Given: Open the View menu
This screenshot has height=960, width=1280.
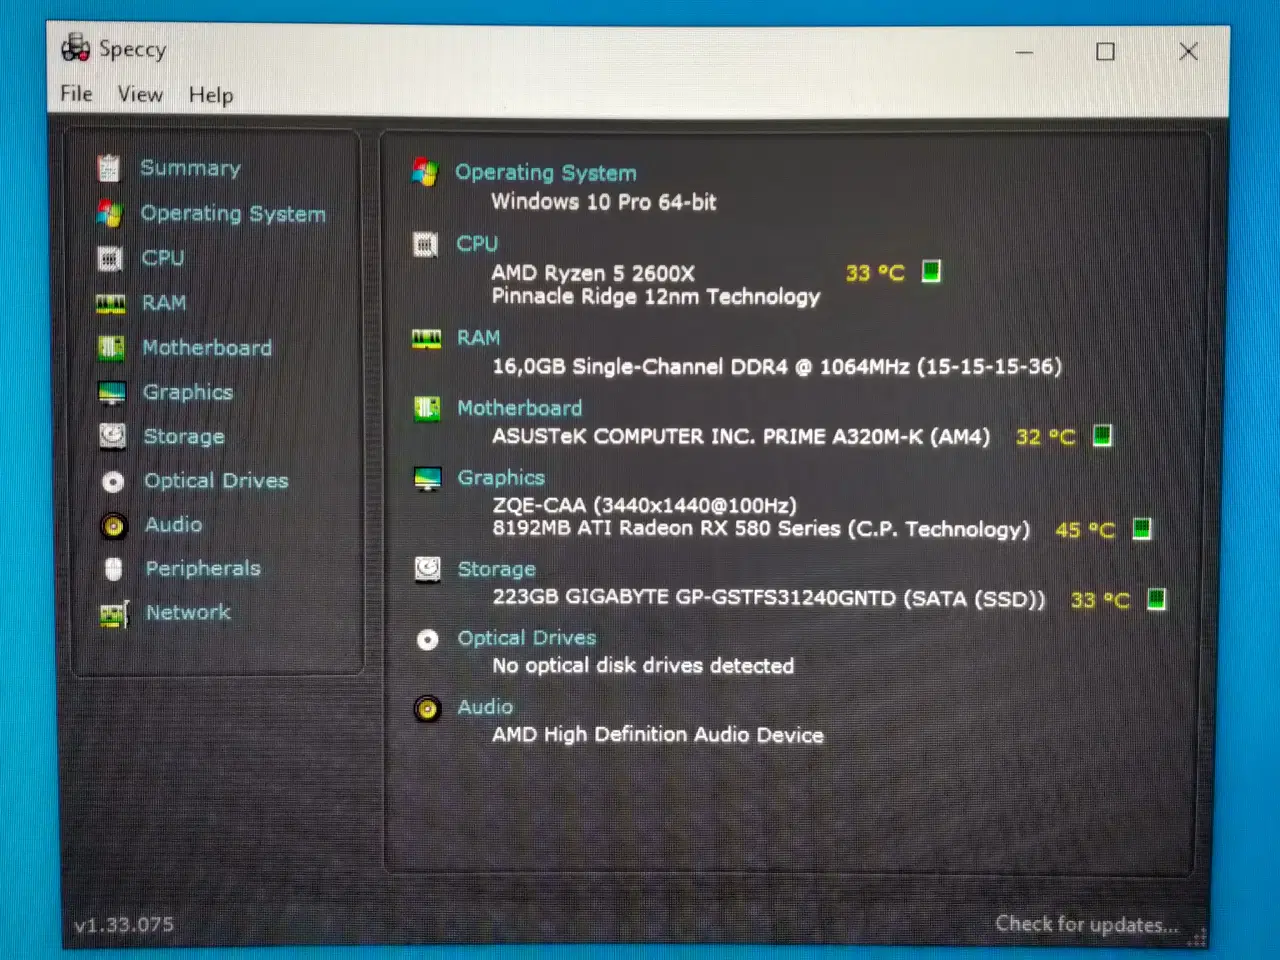Looking at the screenshot, I should [140, 94].
